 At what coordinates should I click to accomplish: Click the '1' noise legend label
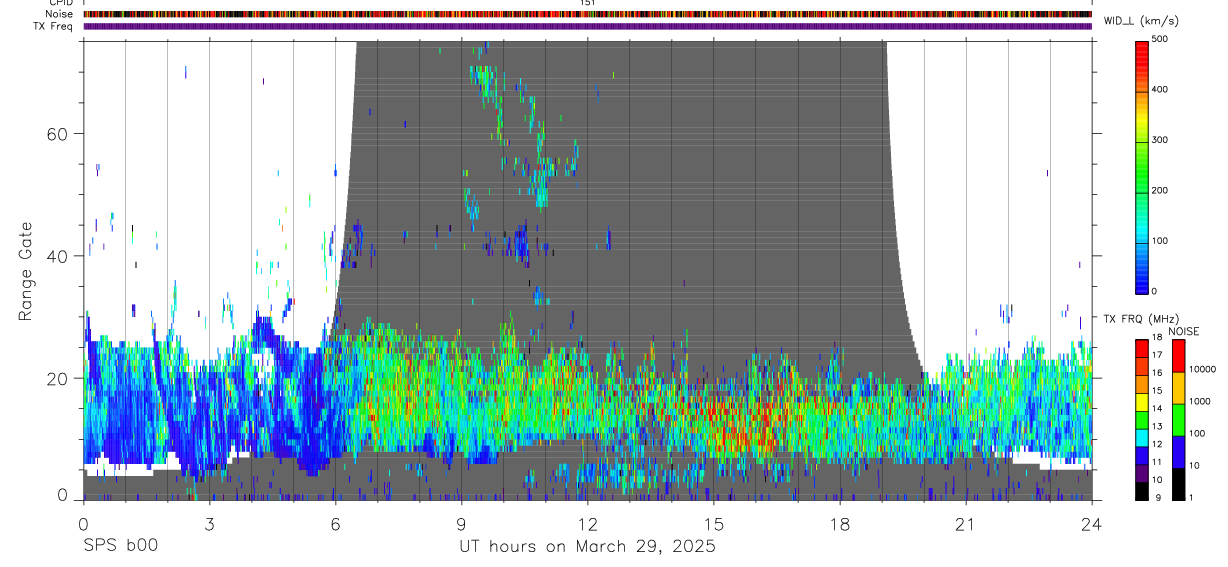point(1191,497)
